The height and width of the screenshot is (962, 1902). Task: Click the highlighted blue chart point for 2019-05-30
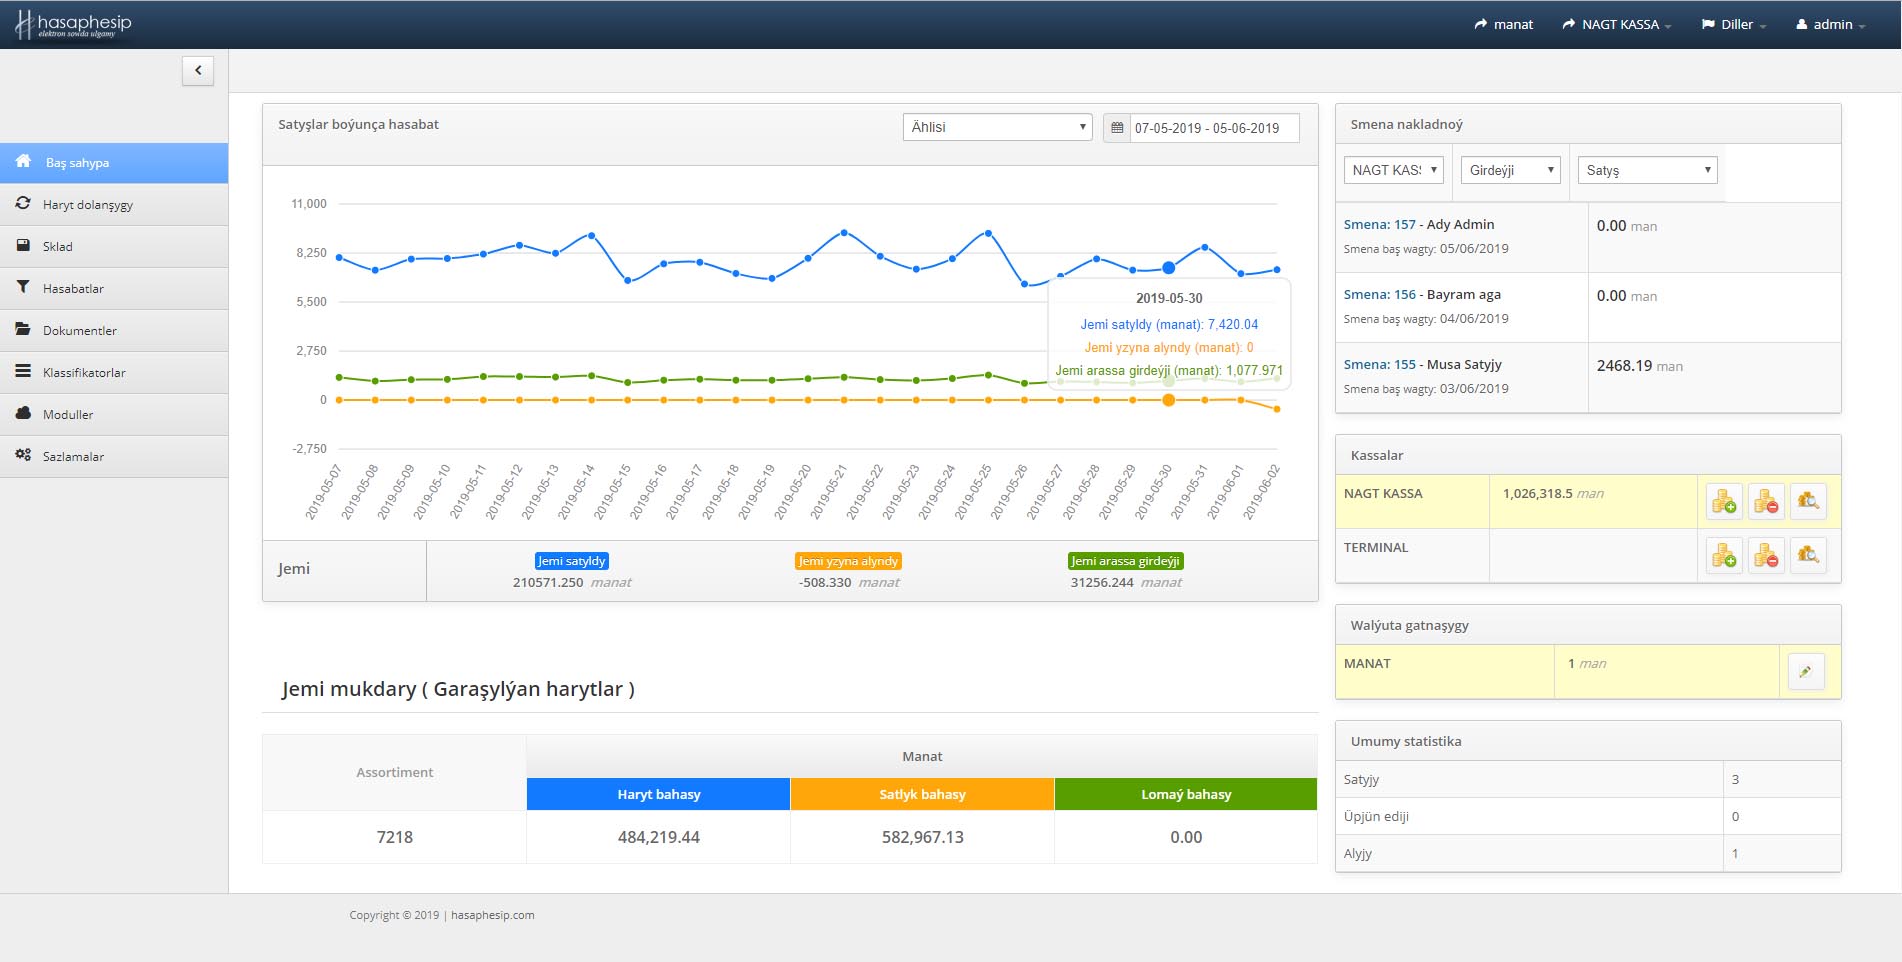(1168, 268)
